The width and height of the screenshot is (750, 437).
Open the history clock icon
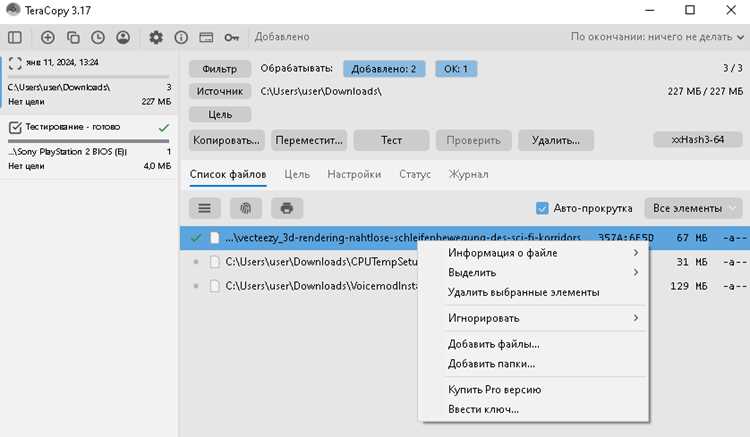click(x=98, y=37)
